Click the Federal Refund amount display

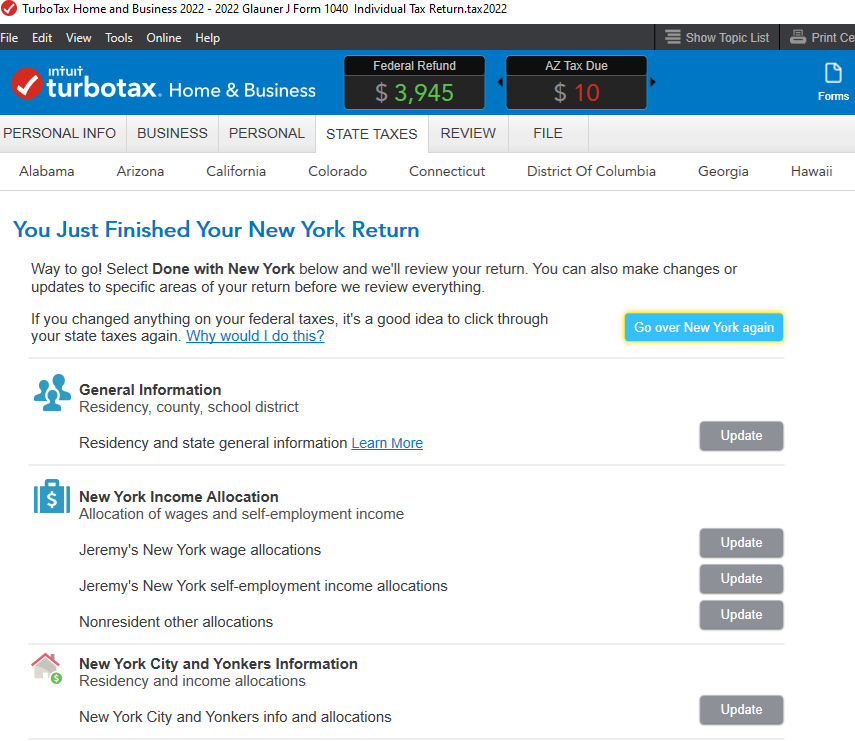point(414,93)
